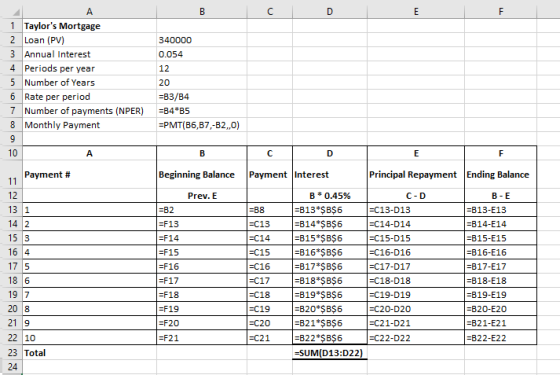The width and height of the screenshot is (560, 375).
Task: Click the cell =C18 in Payment column
Action: 270,295
